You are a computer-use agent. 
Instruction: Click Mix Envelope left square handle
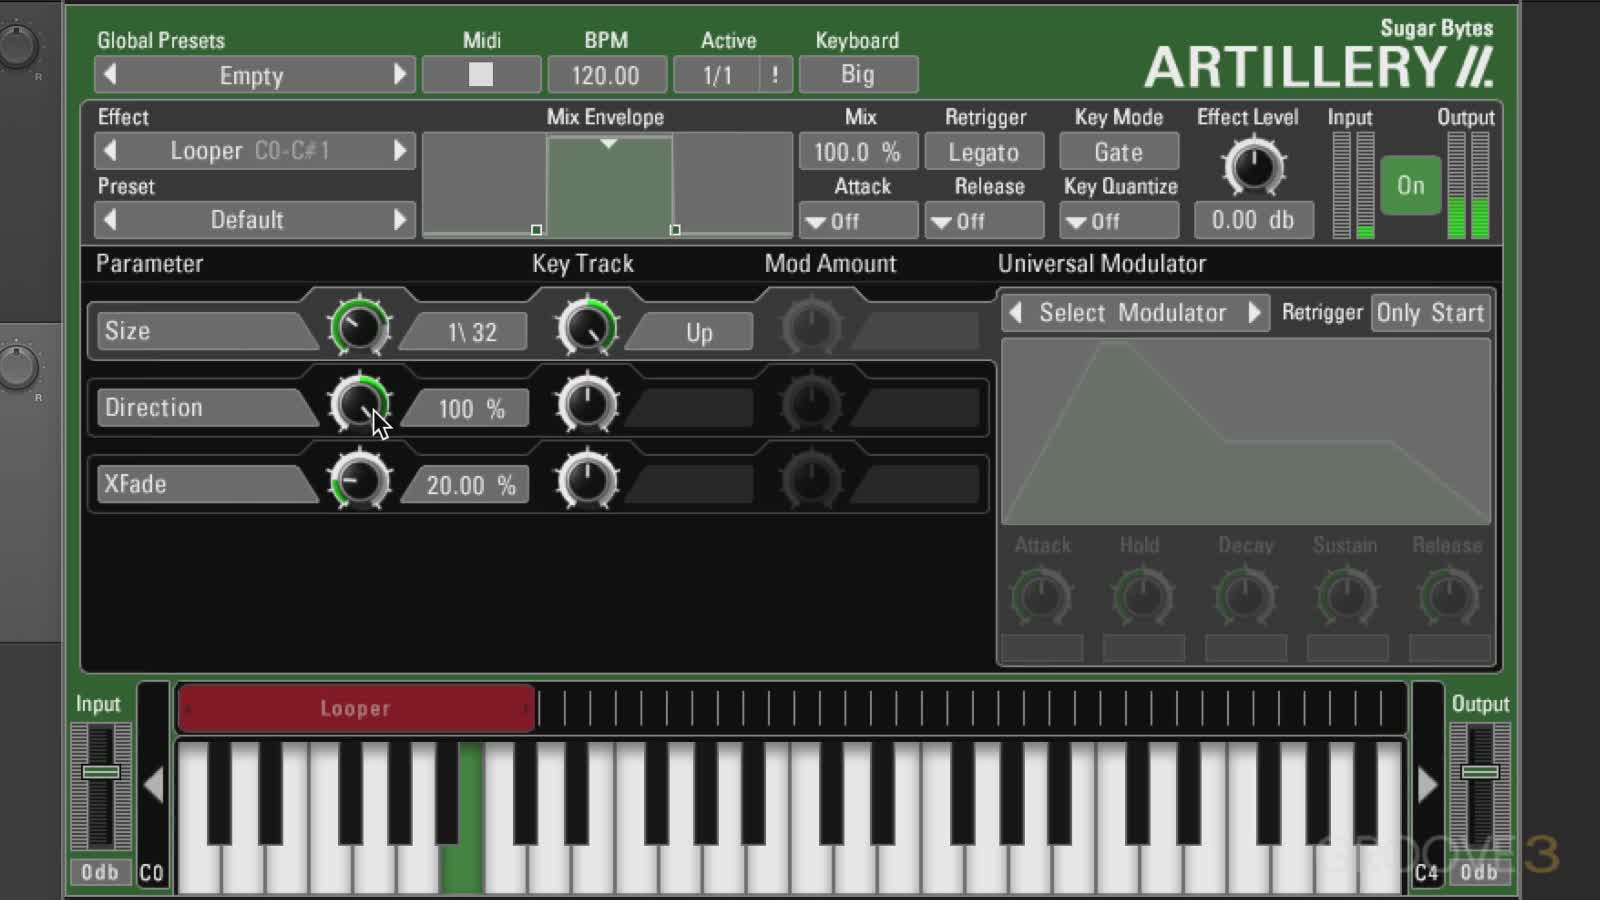pos(536,230)
